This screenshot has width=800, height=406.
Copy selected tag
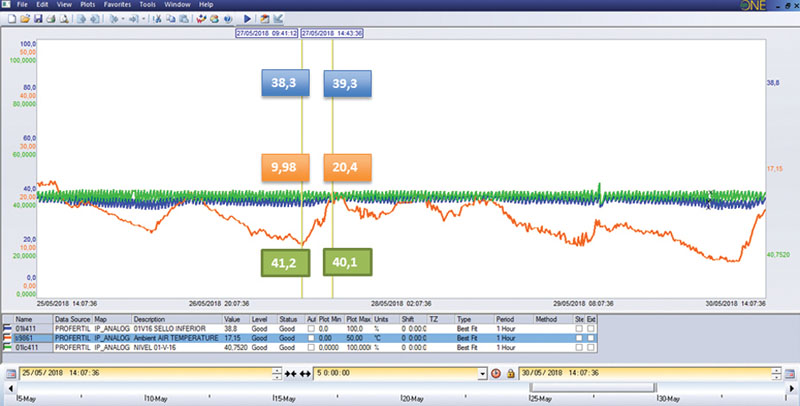coord(170,19)
